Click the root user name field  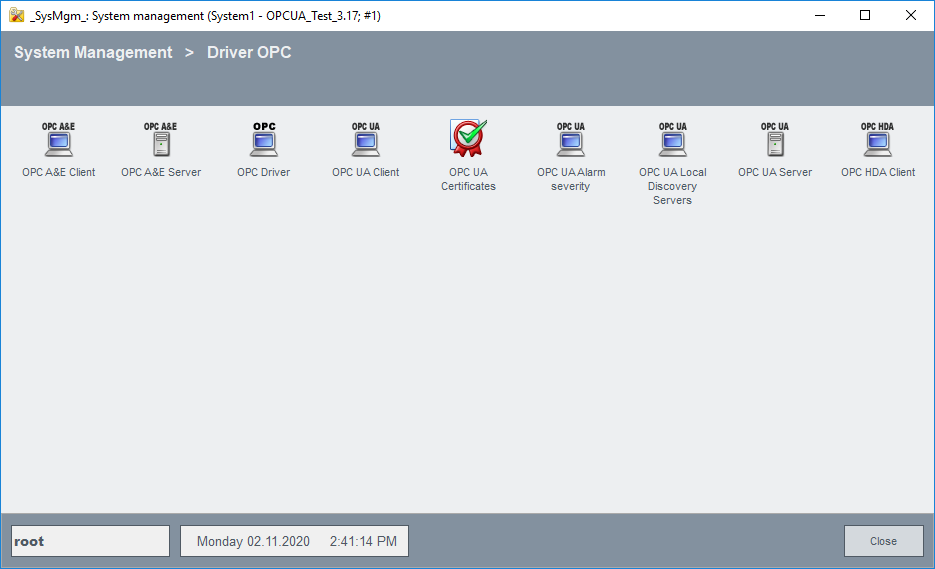coord(90,541)
